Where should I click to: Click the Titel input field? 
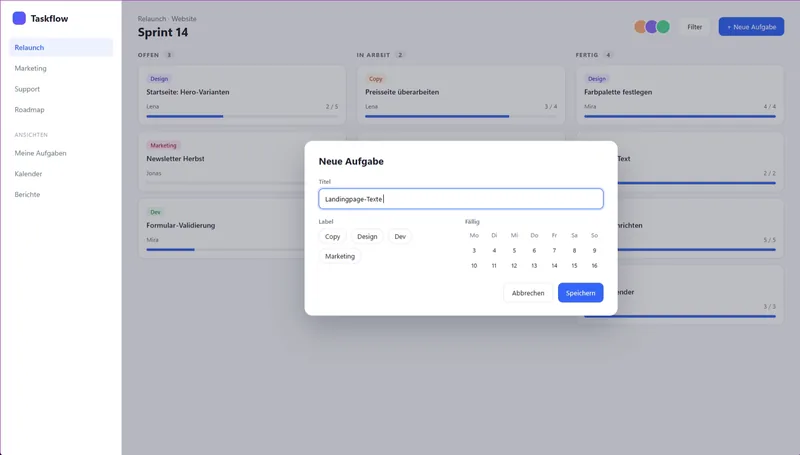(461, 199)
